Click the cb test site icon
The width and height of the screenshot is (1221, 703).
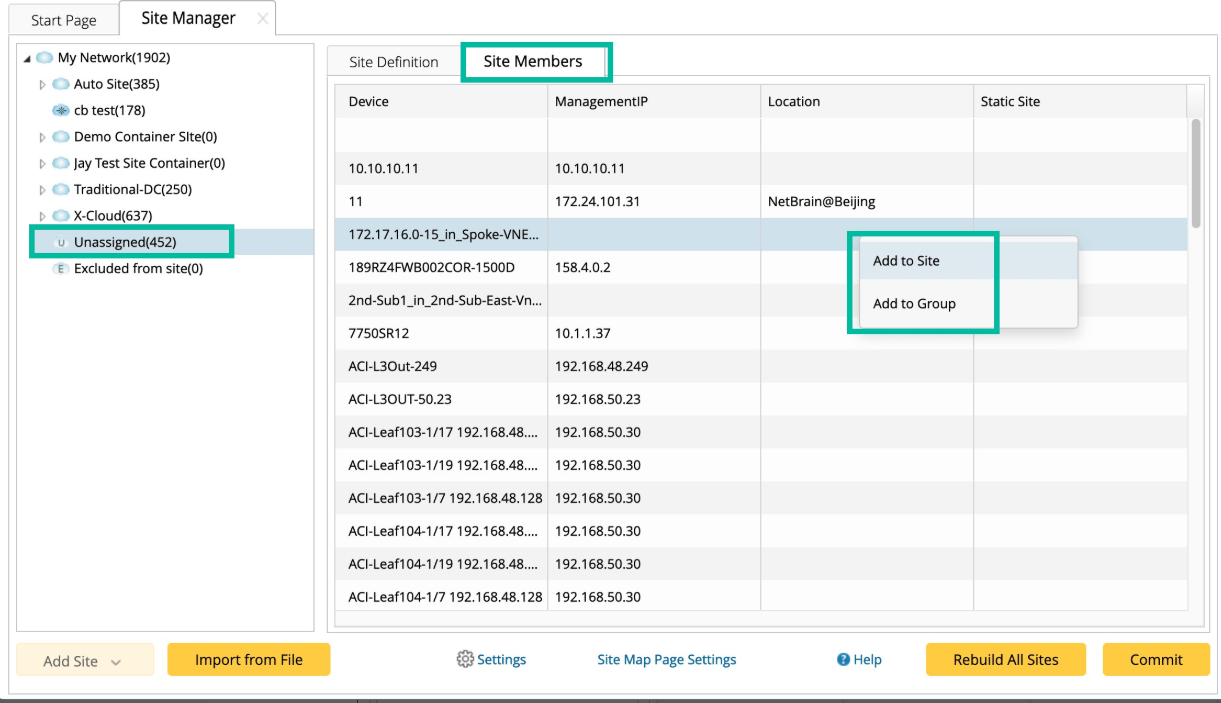point(61,110)
